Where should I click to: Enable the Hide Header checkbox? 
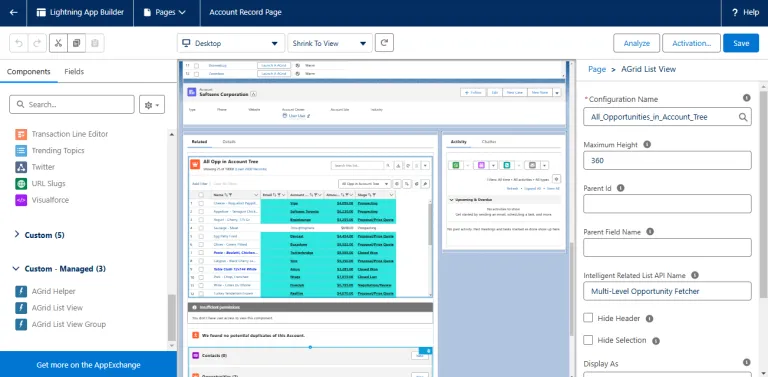click(588, 318)
